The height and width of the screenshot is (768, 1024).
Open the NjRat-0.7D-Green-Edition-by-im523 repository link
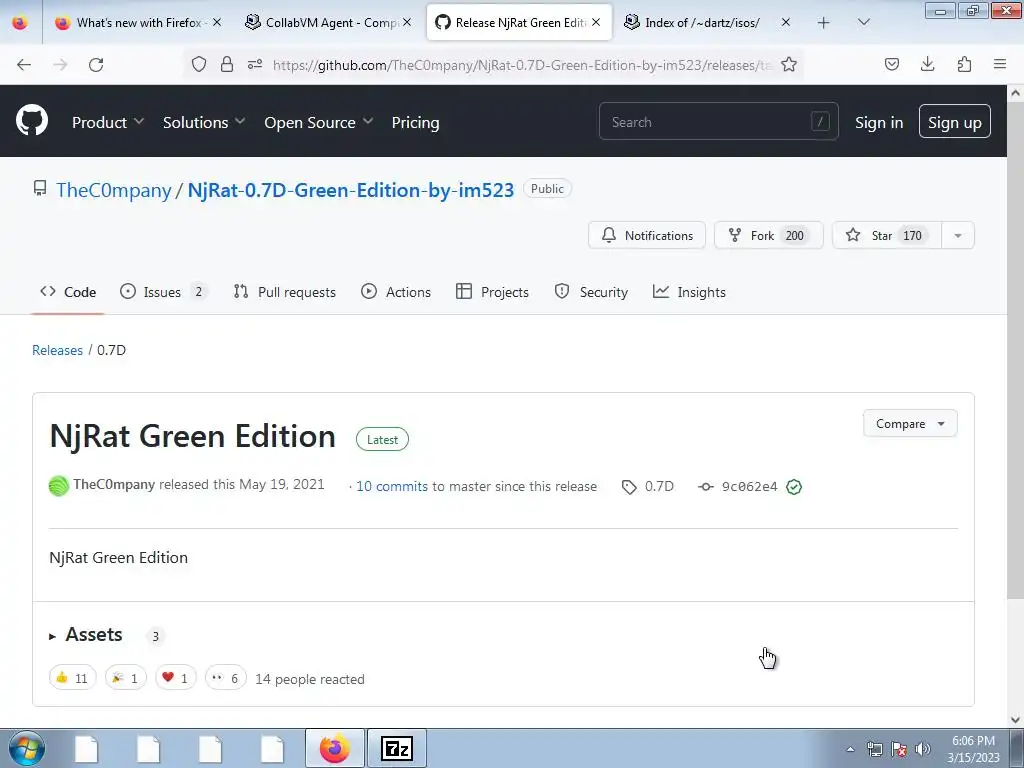tap(351, 190)
